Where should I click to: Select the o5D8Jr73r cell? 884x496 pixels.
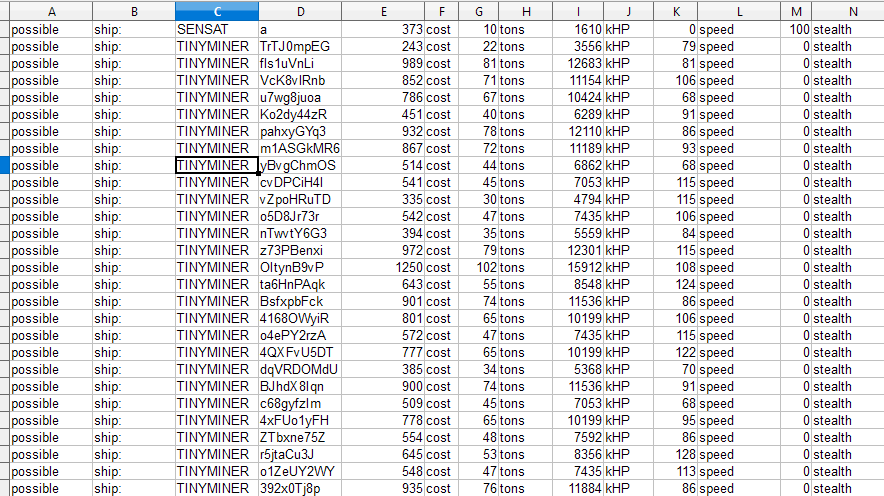pos(300,216)
